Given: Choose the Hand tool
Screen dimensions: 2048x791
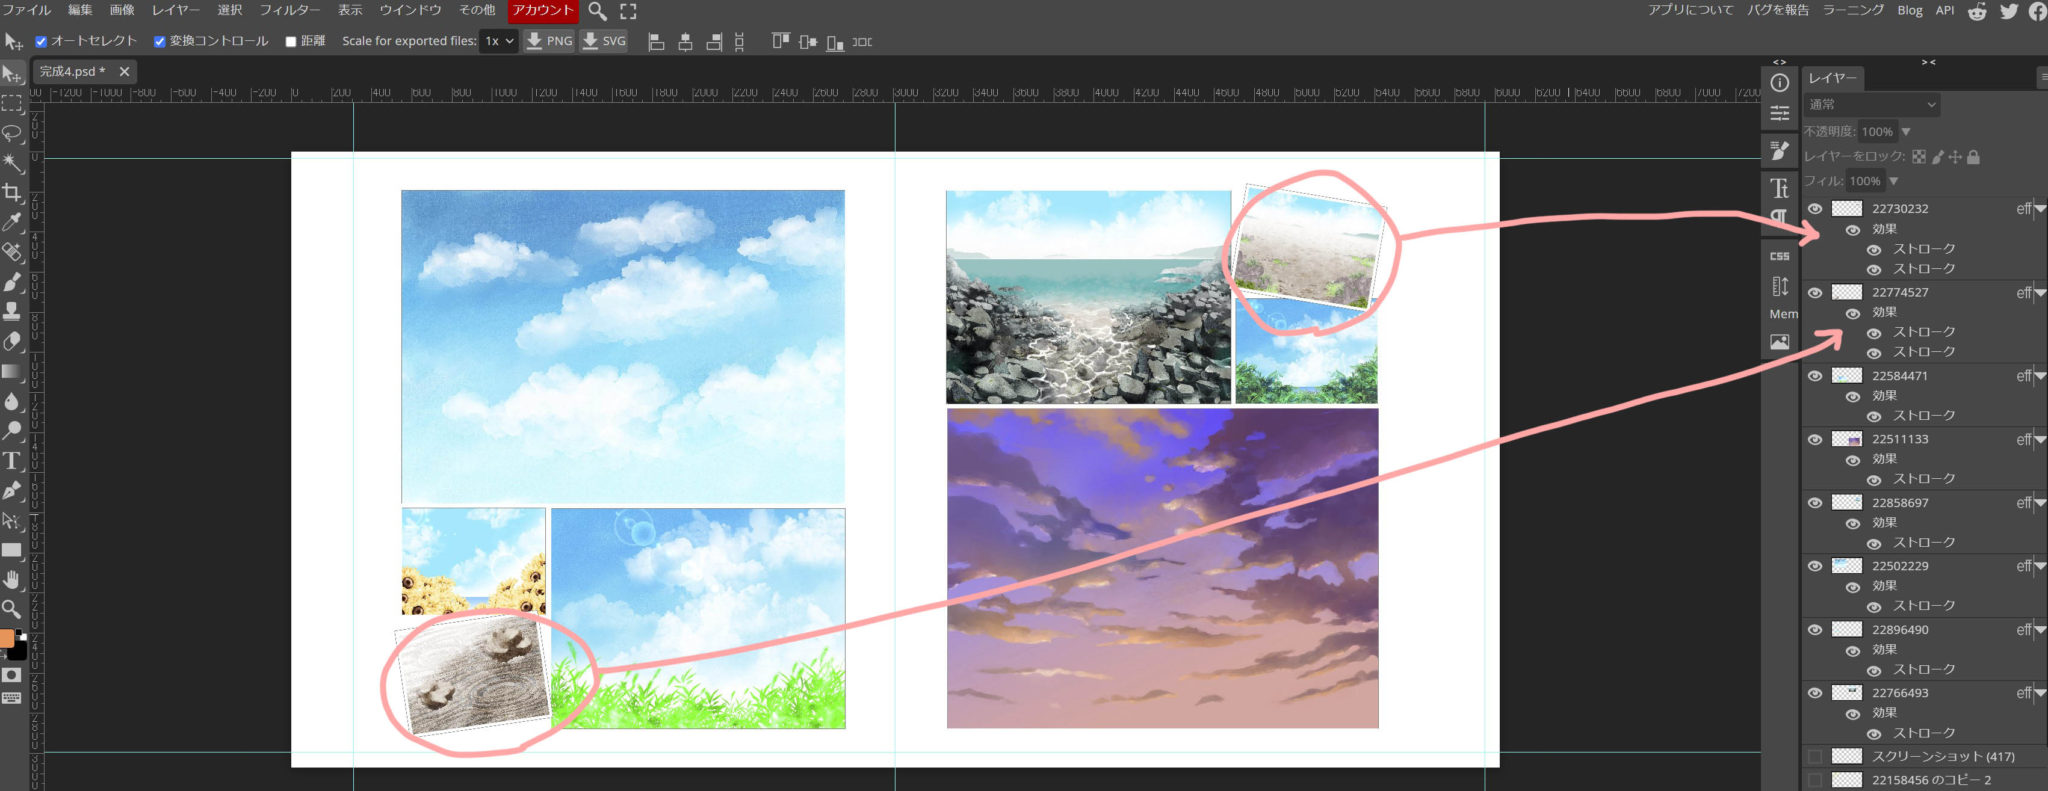Looking at the screenshot, I should pyautogui.click(x=12, y=579).
